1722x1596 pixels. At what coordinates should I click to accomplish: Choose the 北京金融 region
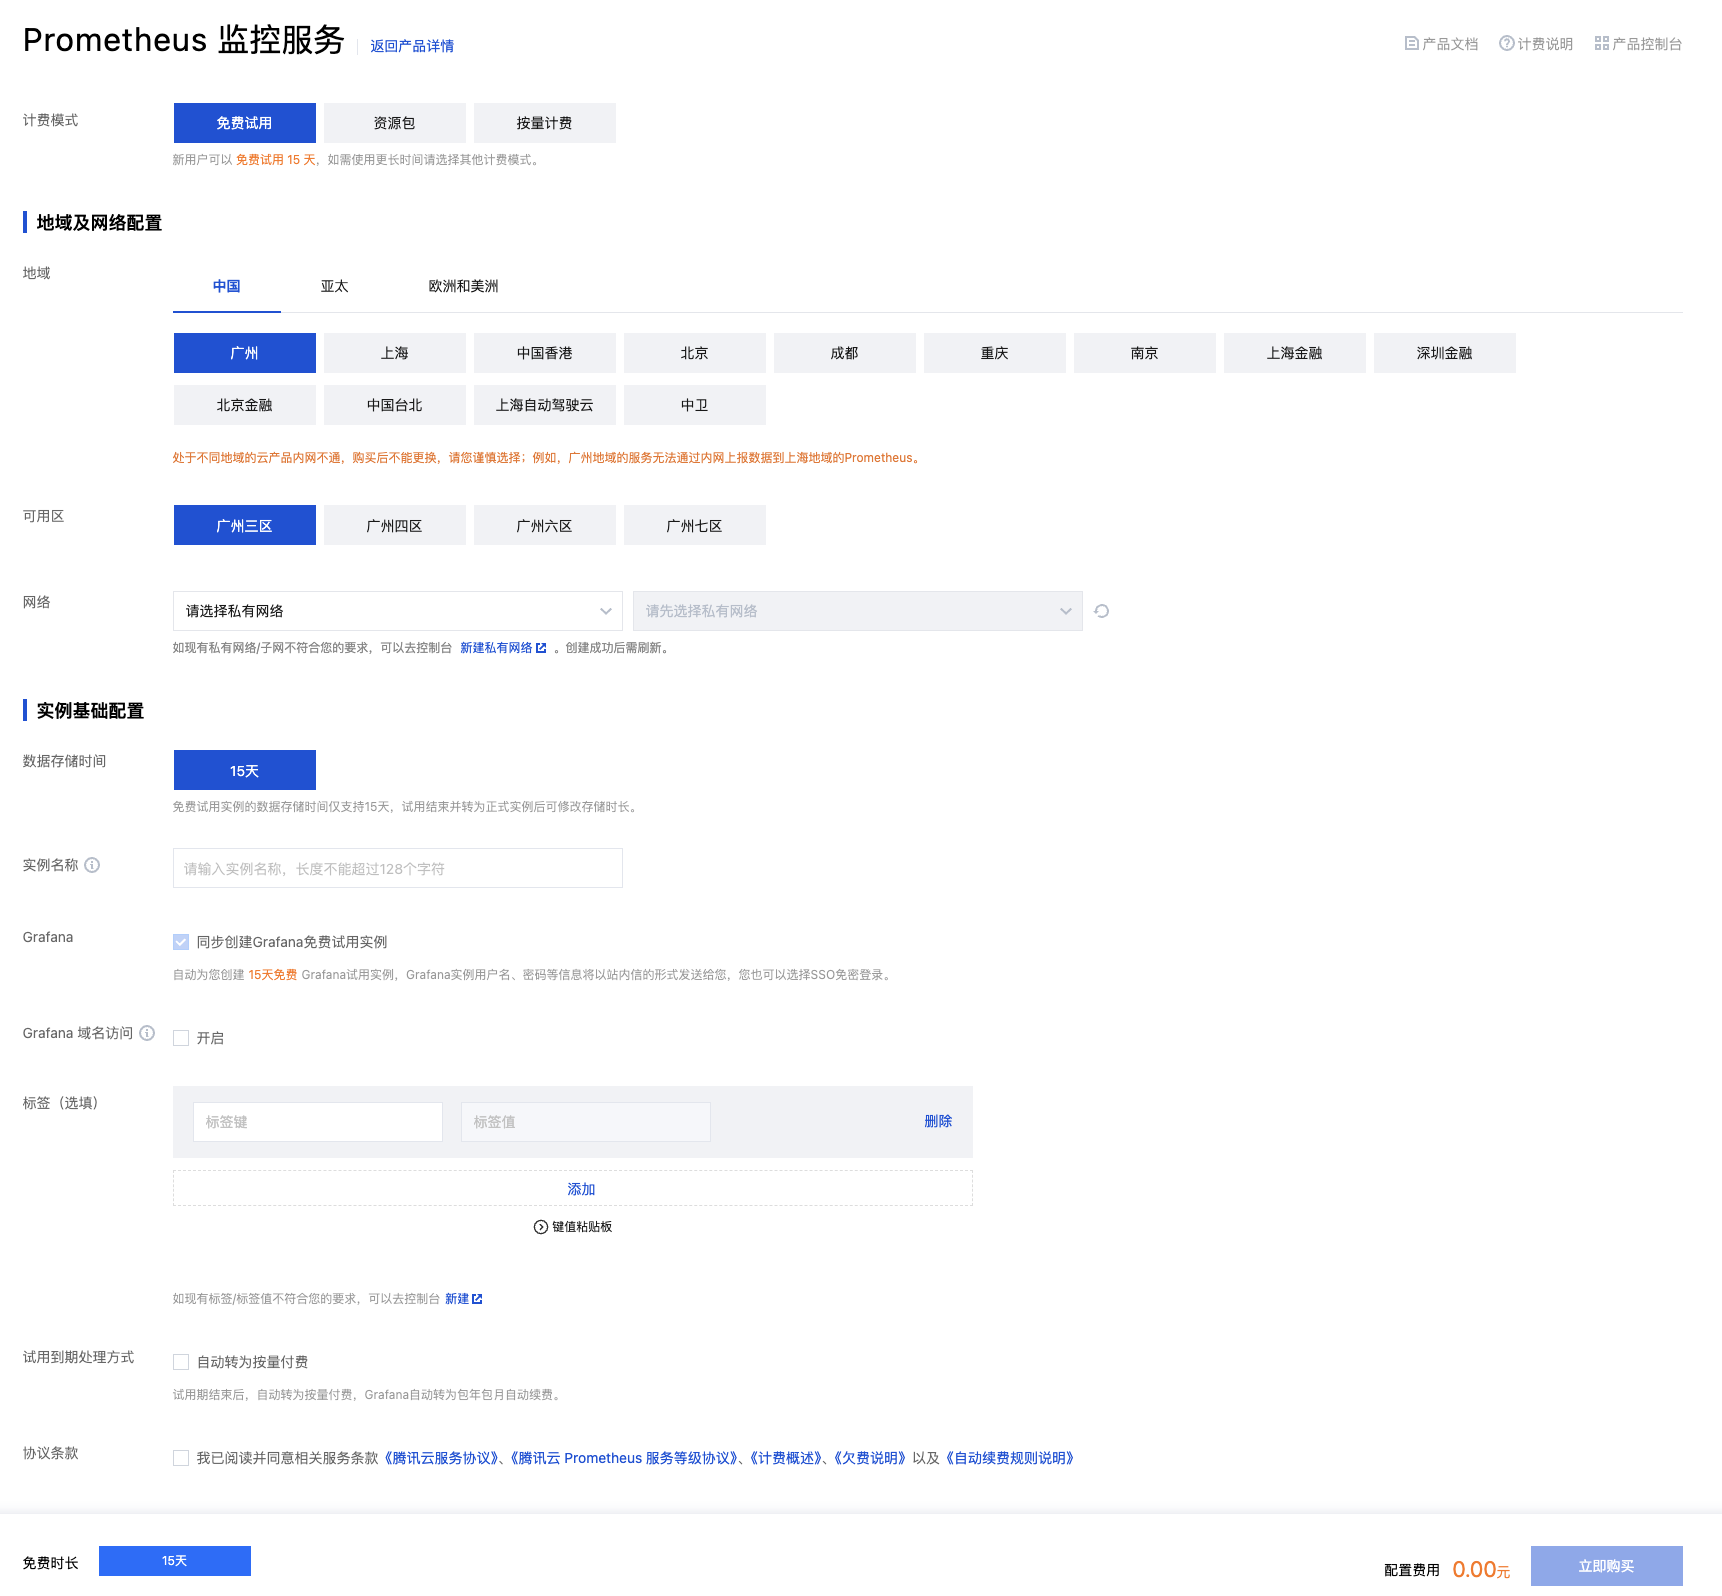[x=245, y=405]
